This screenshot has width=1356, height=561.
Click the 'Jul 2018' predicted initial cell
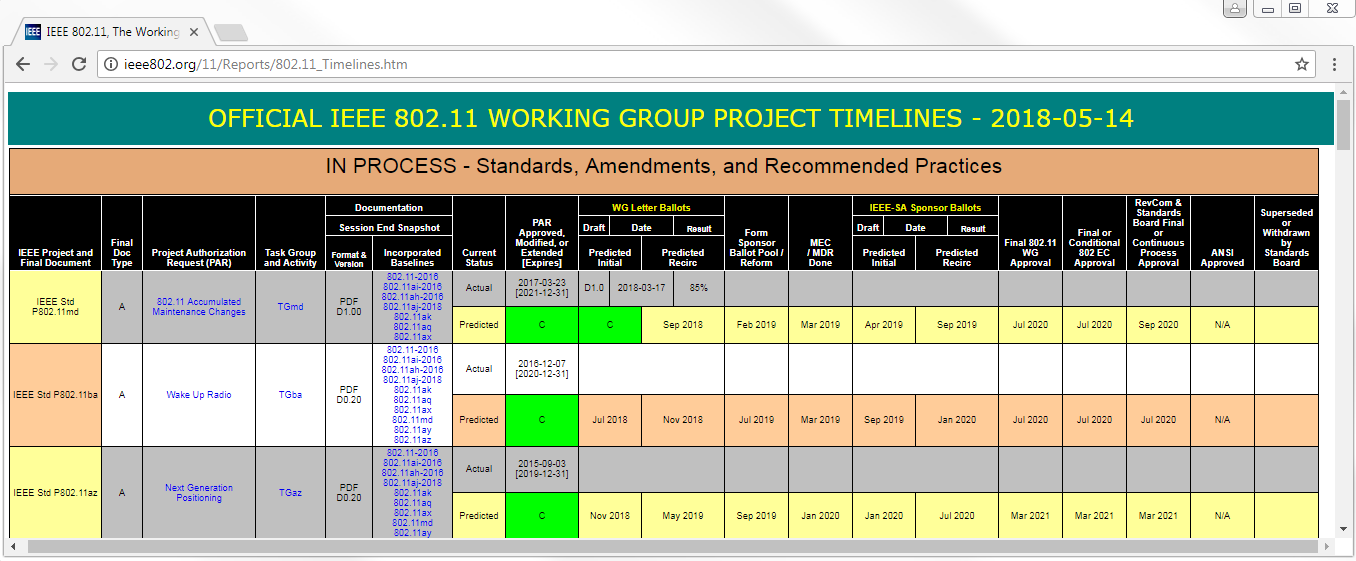pos(610,420)
